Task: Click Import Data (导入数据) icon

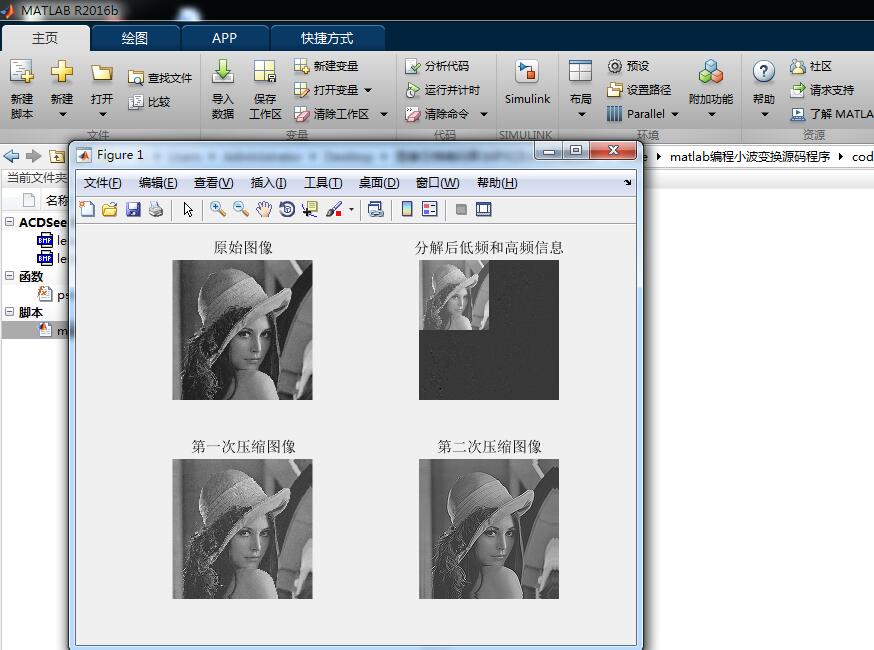Action: click(x=222, y=72)
